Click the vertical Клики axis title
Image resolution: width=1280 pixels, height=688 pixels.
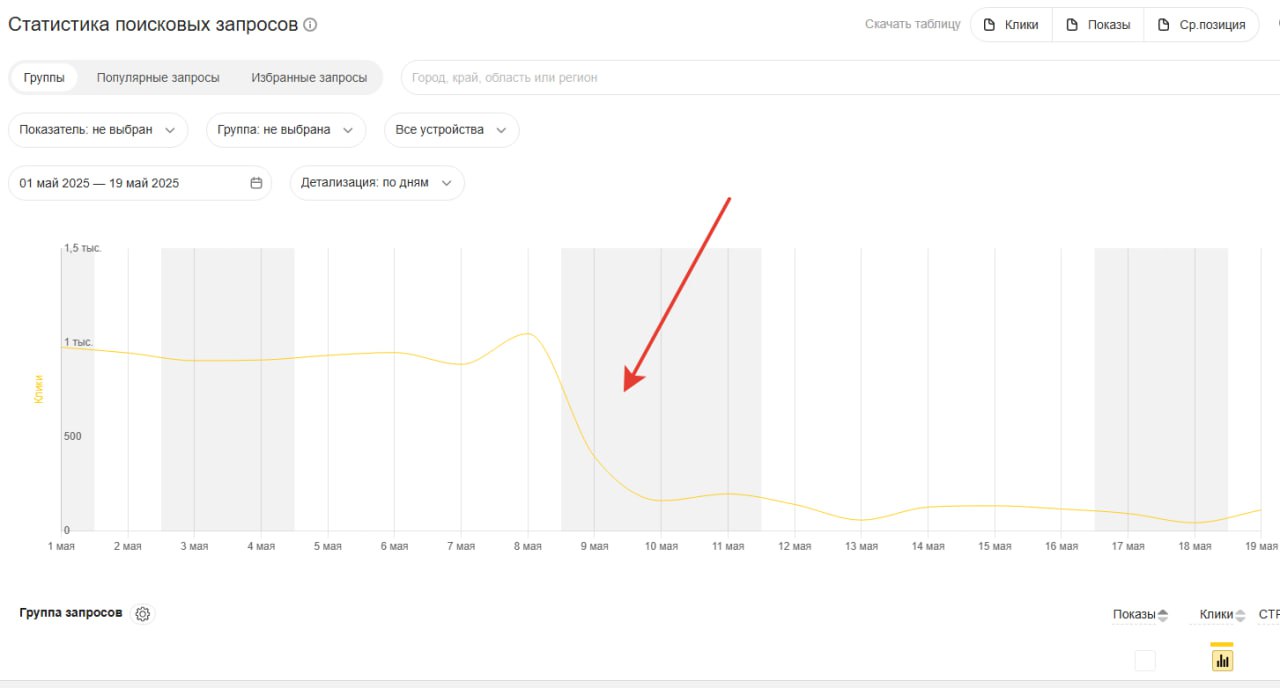click(x=39, y=388)
